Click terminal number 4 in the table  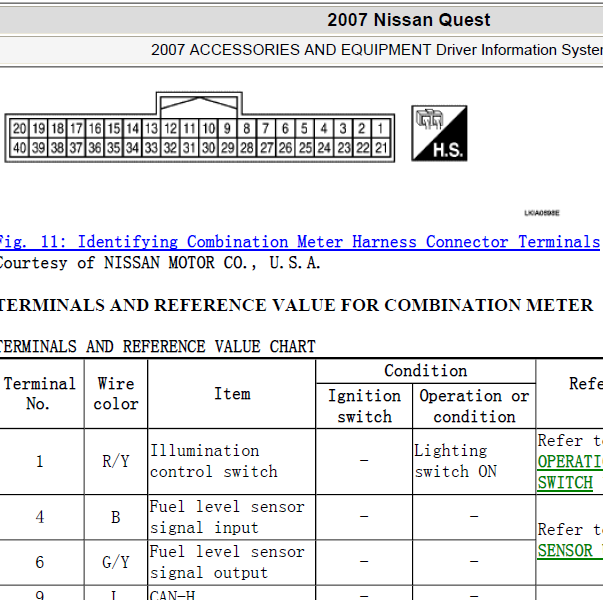pos(40,517)
